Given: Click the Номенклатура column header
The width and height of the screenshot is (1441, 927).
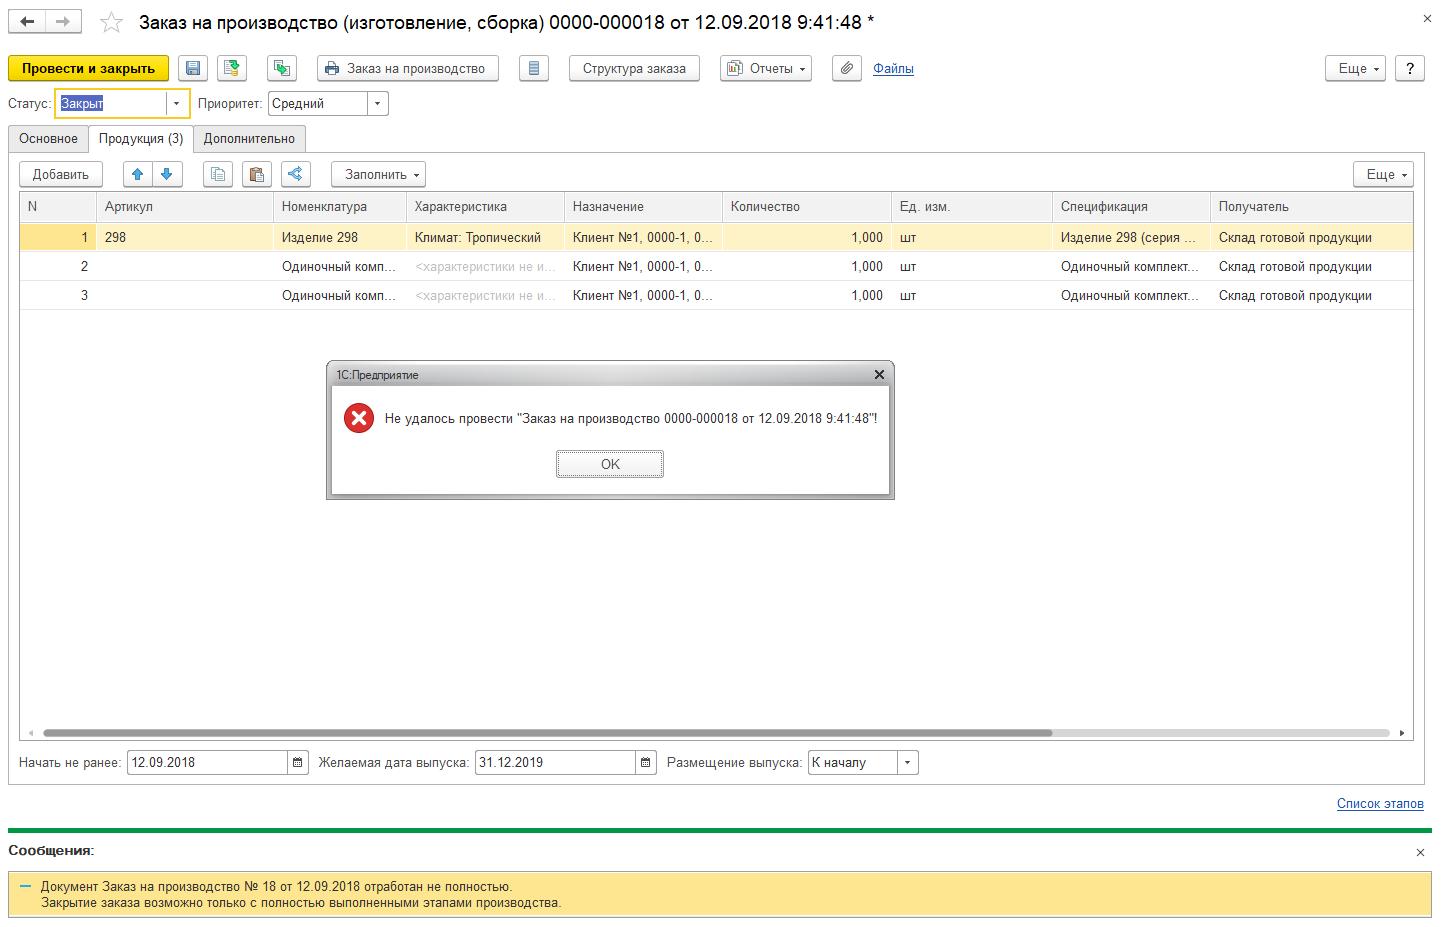Looking at the screenshot, I should click(x=339, y=207).
